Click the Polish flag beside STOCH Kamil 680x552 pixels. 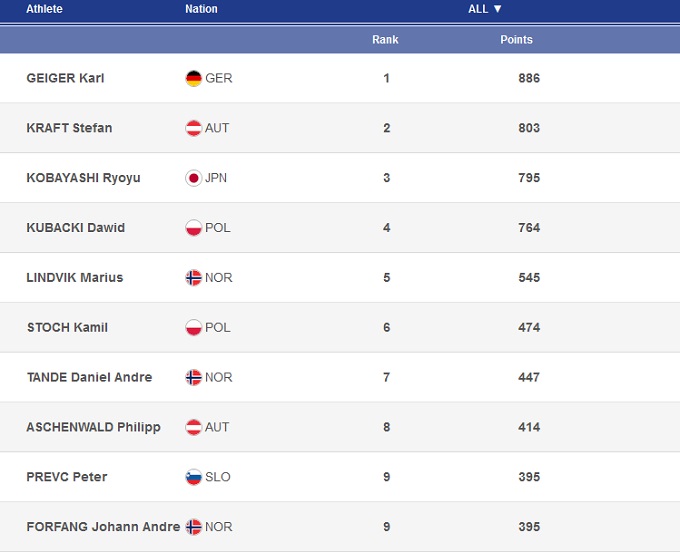pyautogui.click(x=194, y=328)
